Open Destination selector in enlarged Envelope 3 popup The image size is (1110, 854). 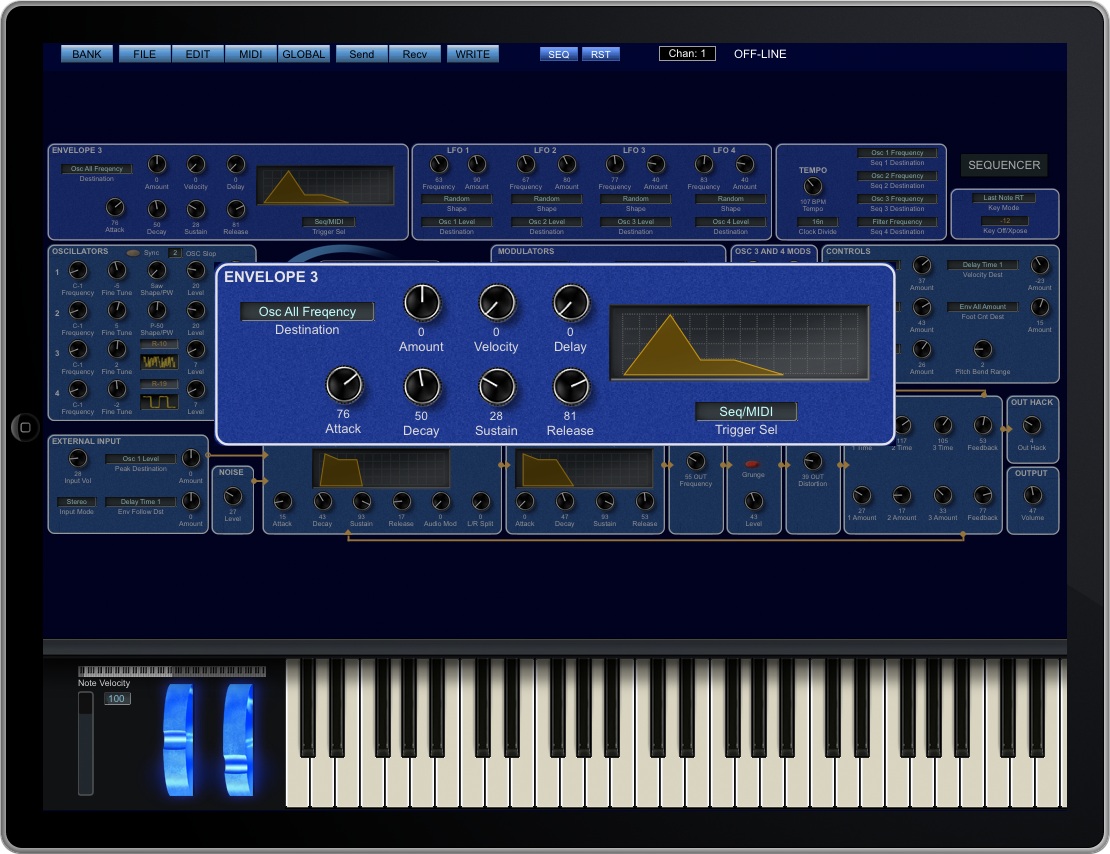(307, 312)
